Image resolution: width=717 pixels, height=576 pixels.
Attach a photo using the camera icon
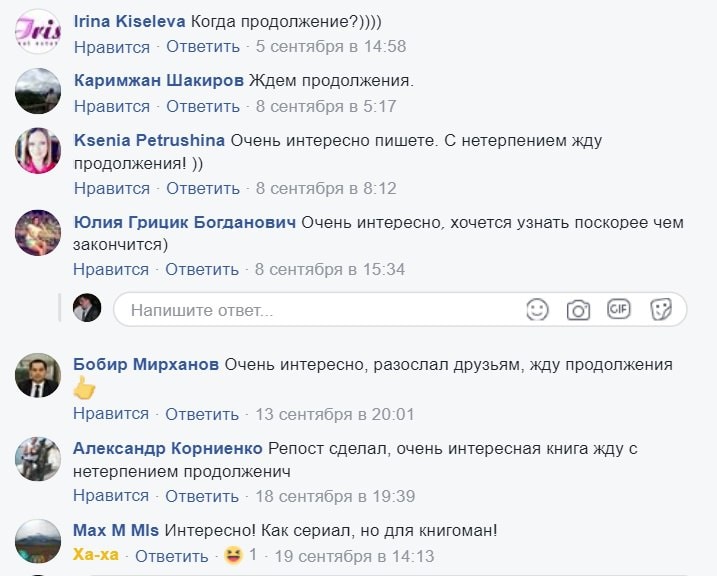(578, 310)
